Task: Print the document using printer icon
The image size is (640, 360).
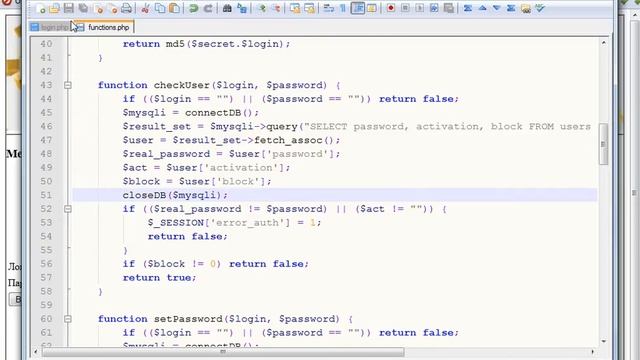Action: coord(127,8)
